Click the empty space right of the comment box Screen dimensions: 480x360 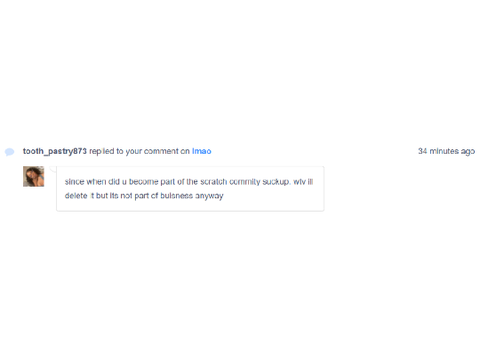tap(400, 189)
